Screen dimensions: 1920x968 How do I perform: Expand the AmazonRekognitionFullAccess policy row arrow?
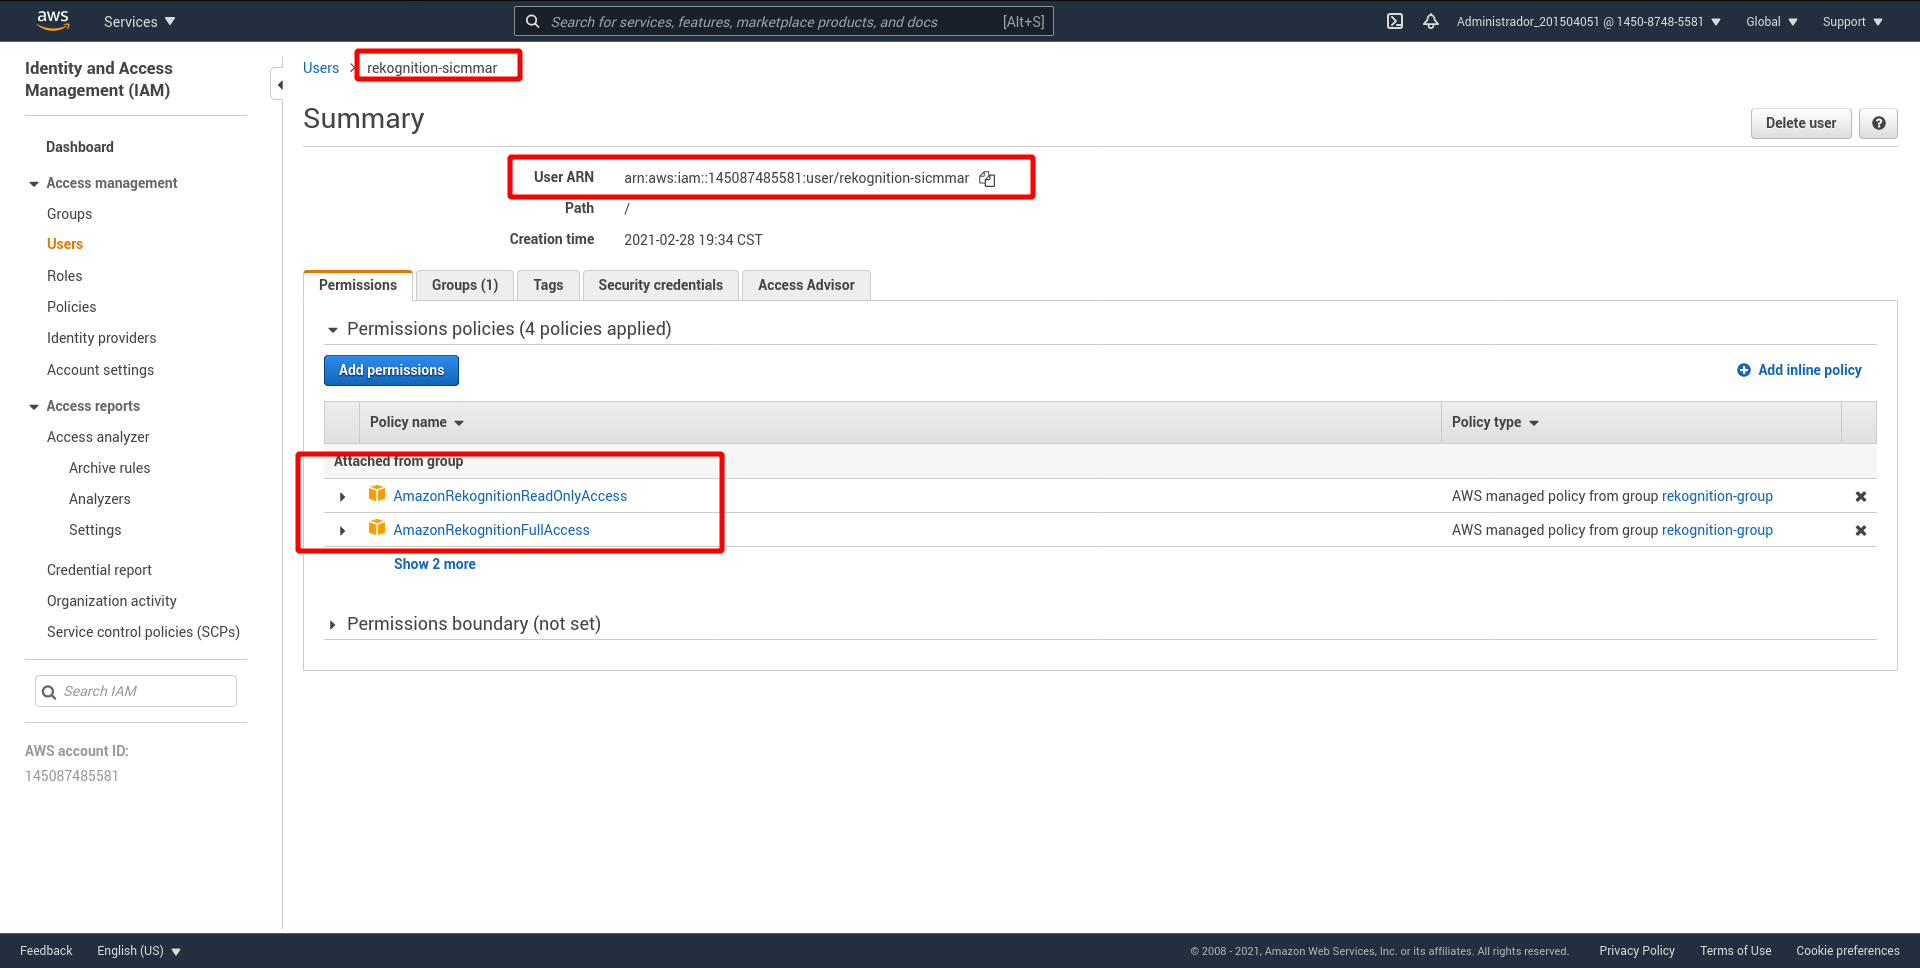pos(342,531)
